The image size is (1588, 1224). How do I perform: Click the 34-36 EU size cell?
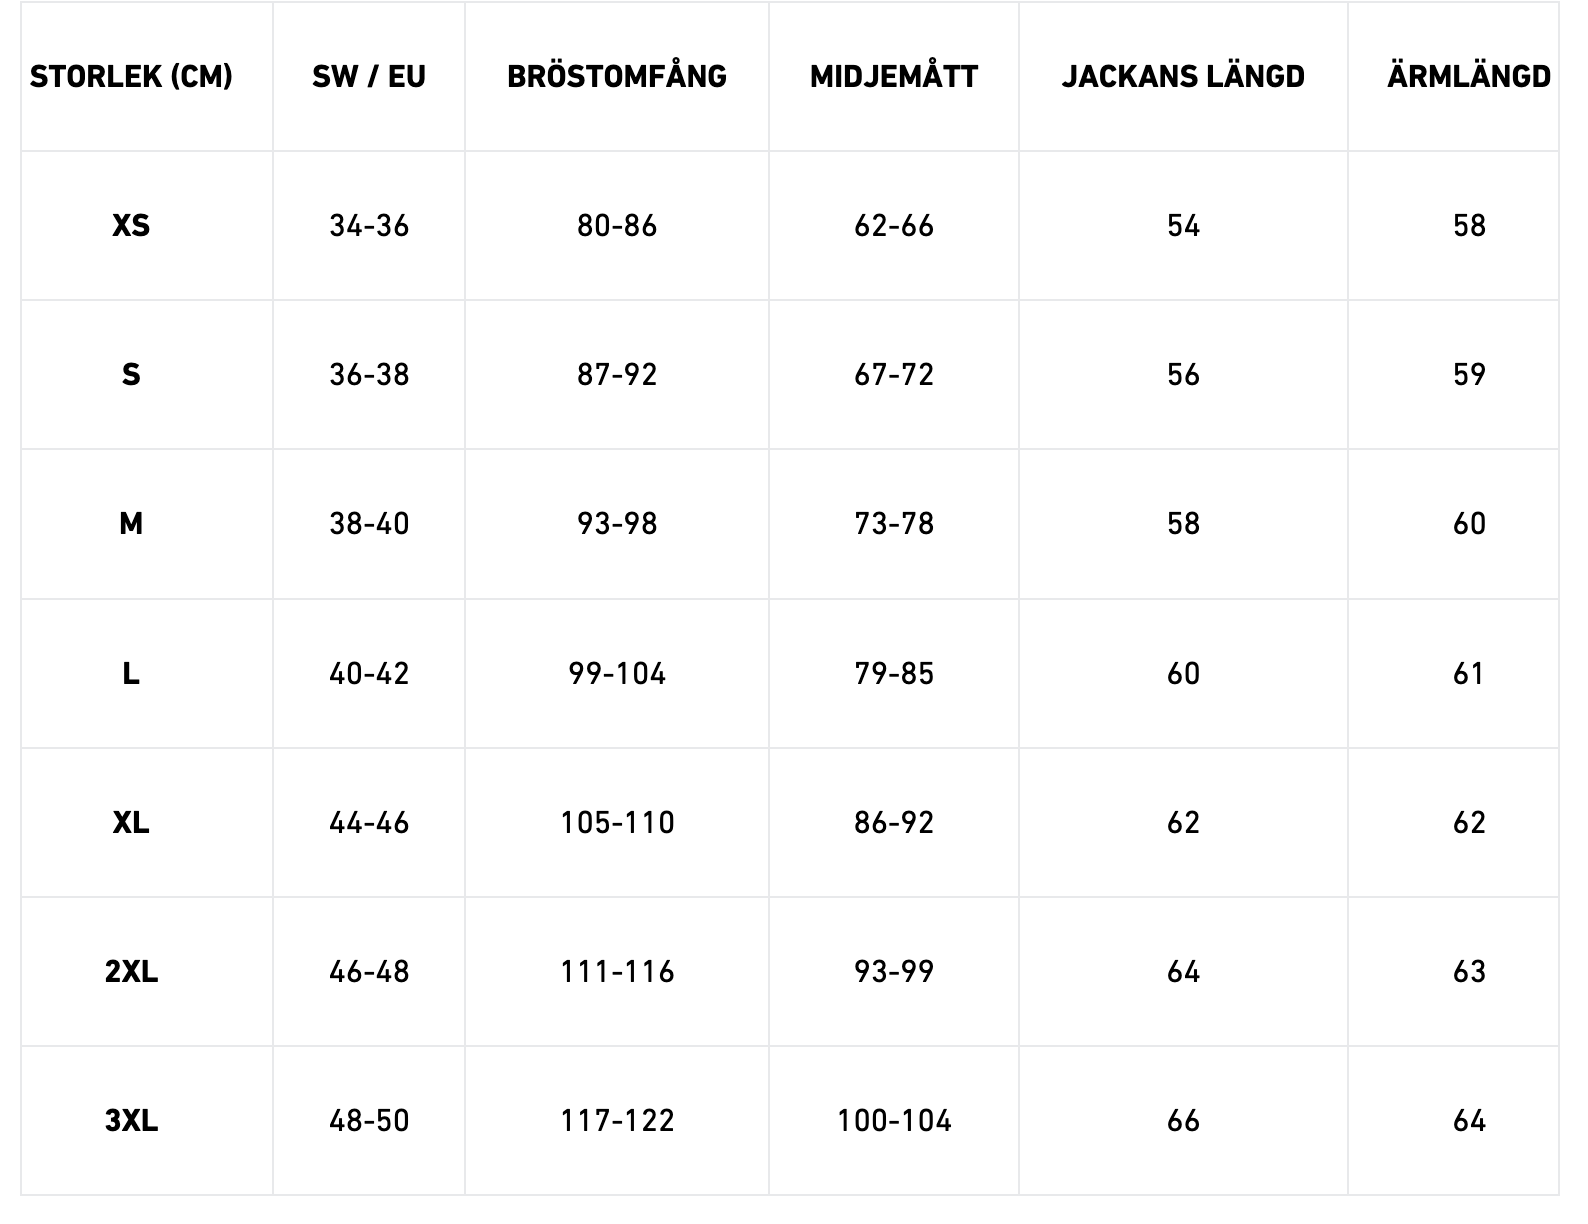(x=369, y=226)
